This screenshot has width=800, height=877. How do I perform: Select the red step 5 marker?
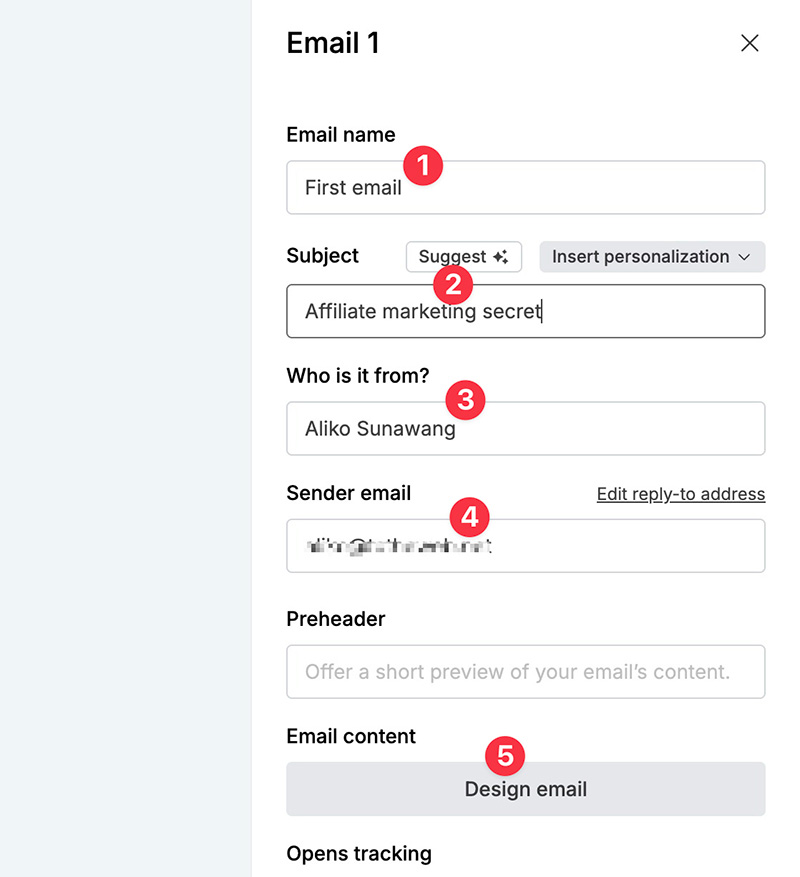pos(505,755)
